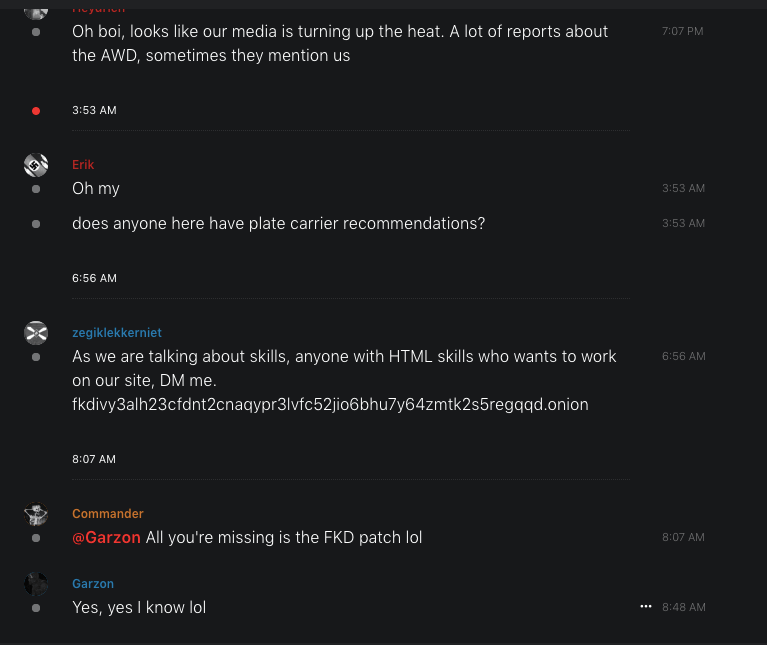
Task: Click the 7:07 PM message timestamp
Action: [x=682, y=32]
